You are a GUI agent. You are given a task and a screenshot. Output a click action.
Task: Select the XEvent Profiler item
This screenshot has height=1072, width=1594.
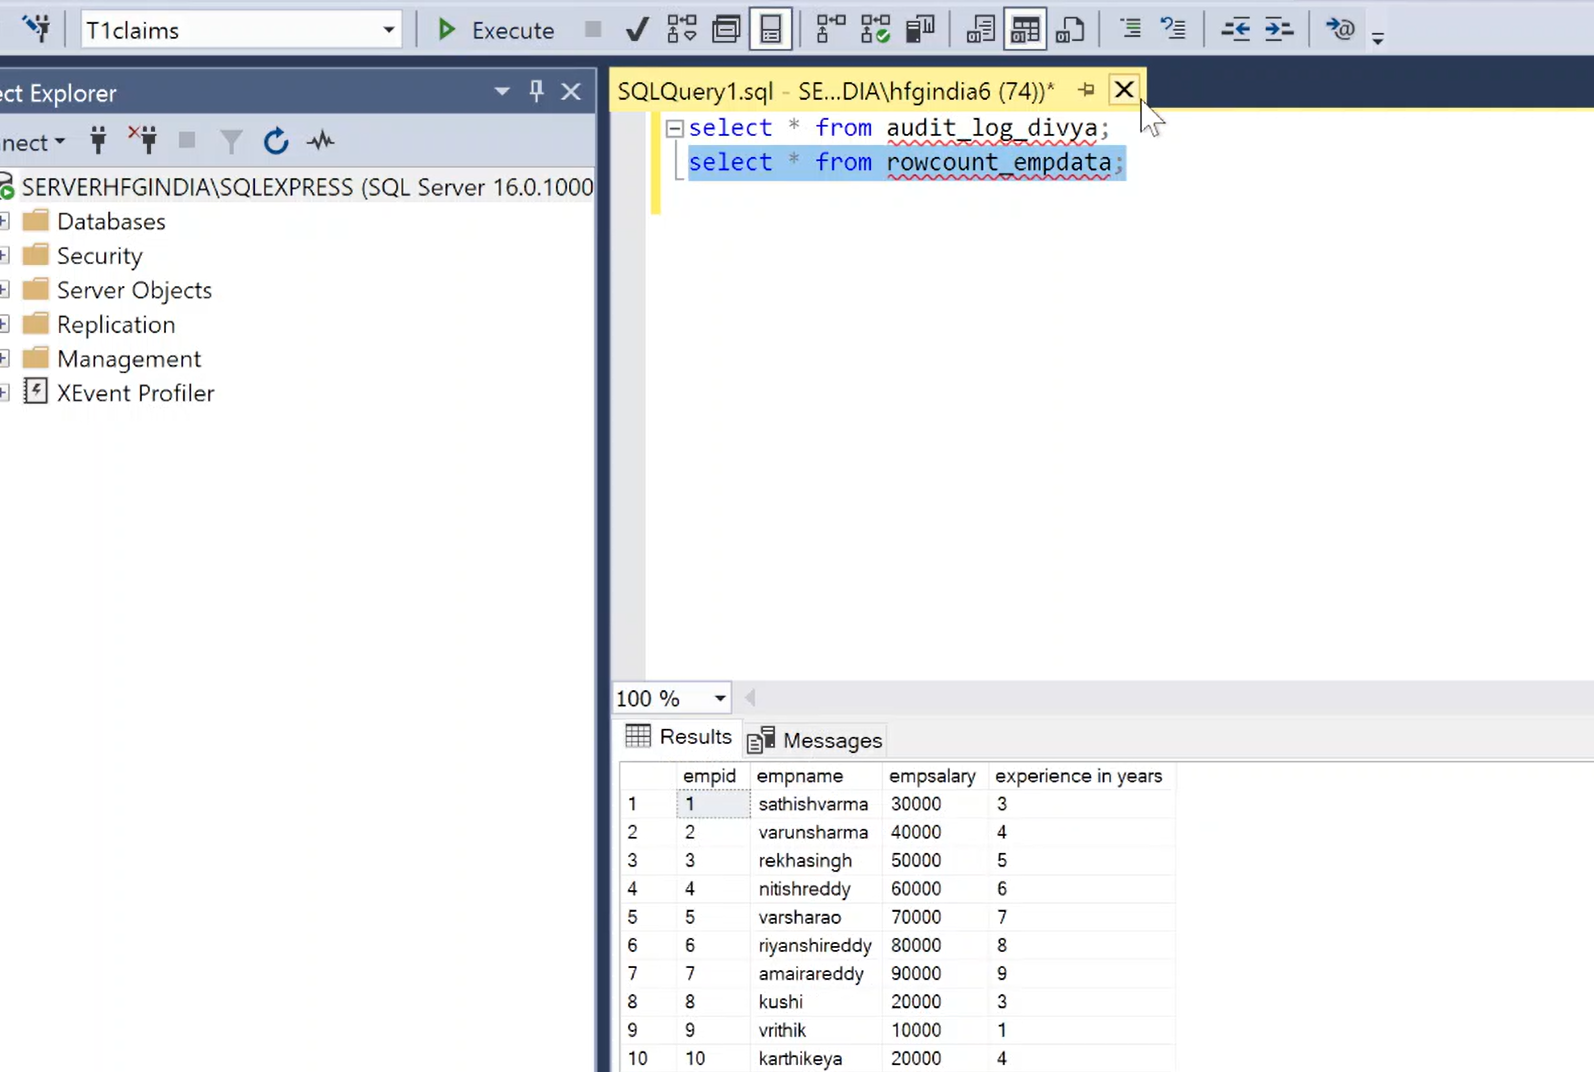[x=135, y=393]
